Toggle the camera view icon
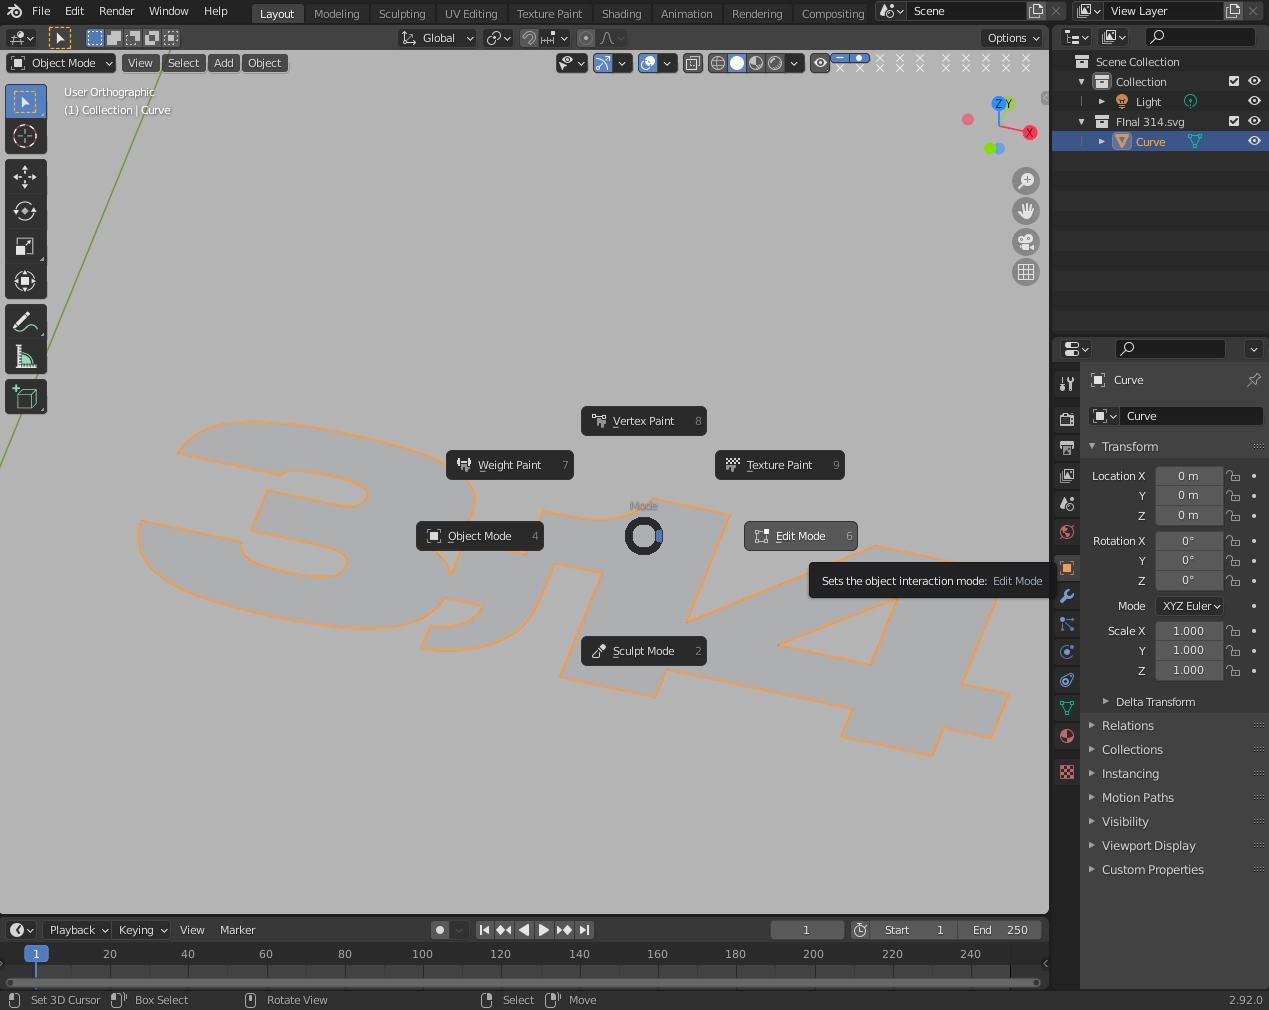The image size is (1269, 1010). pyautogui.click(x=1026, y=242)
